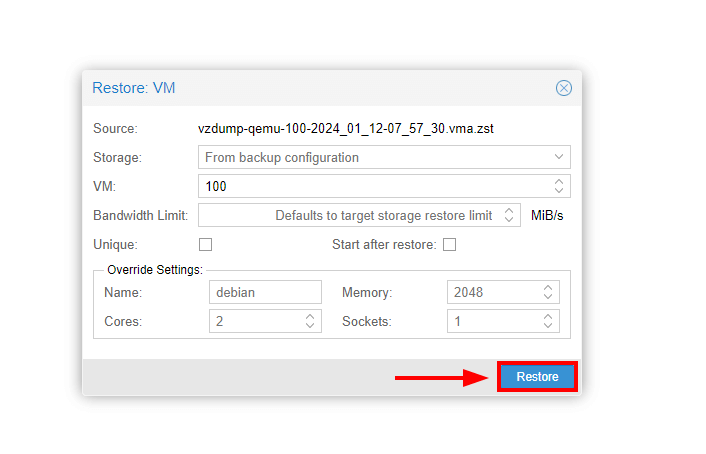Click the Cores number field
This screenshot has width=706, height=454.
(x=254, y=322)
